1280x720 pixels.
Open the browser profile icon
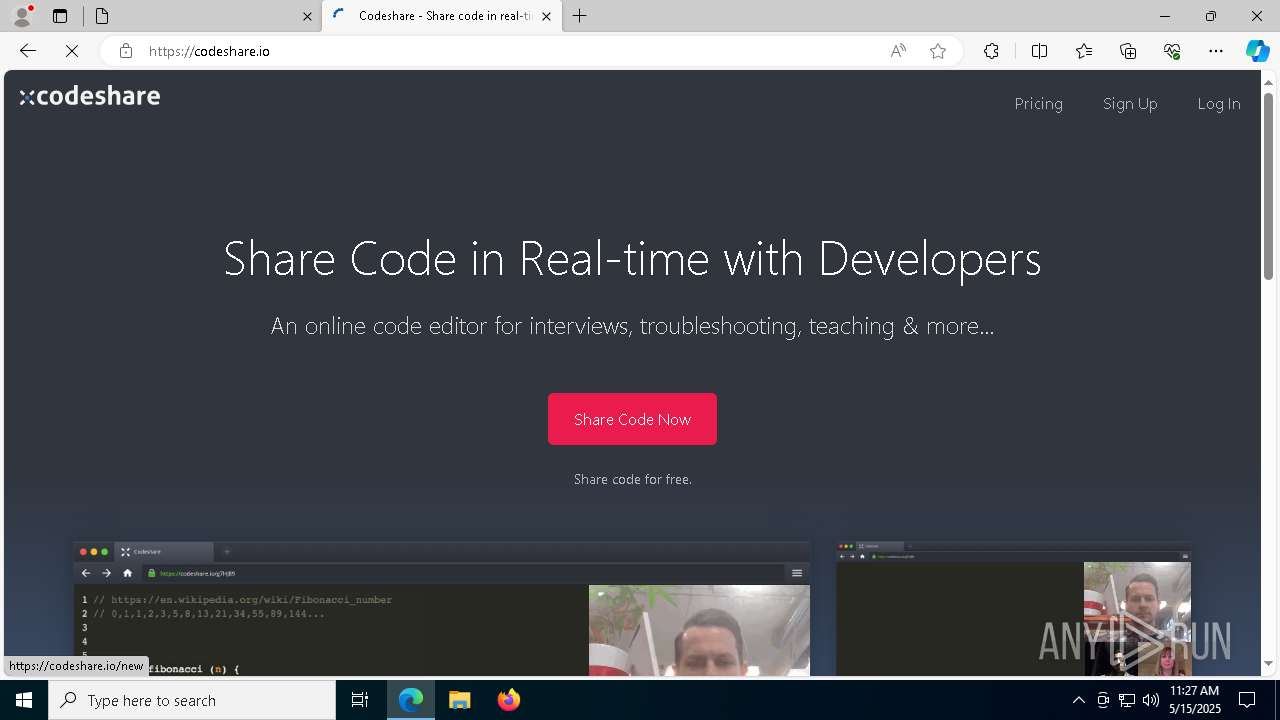[22, 16]
